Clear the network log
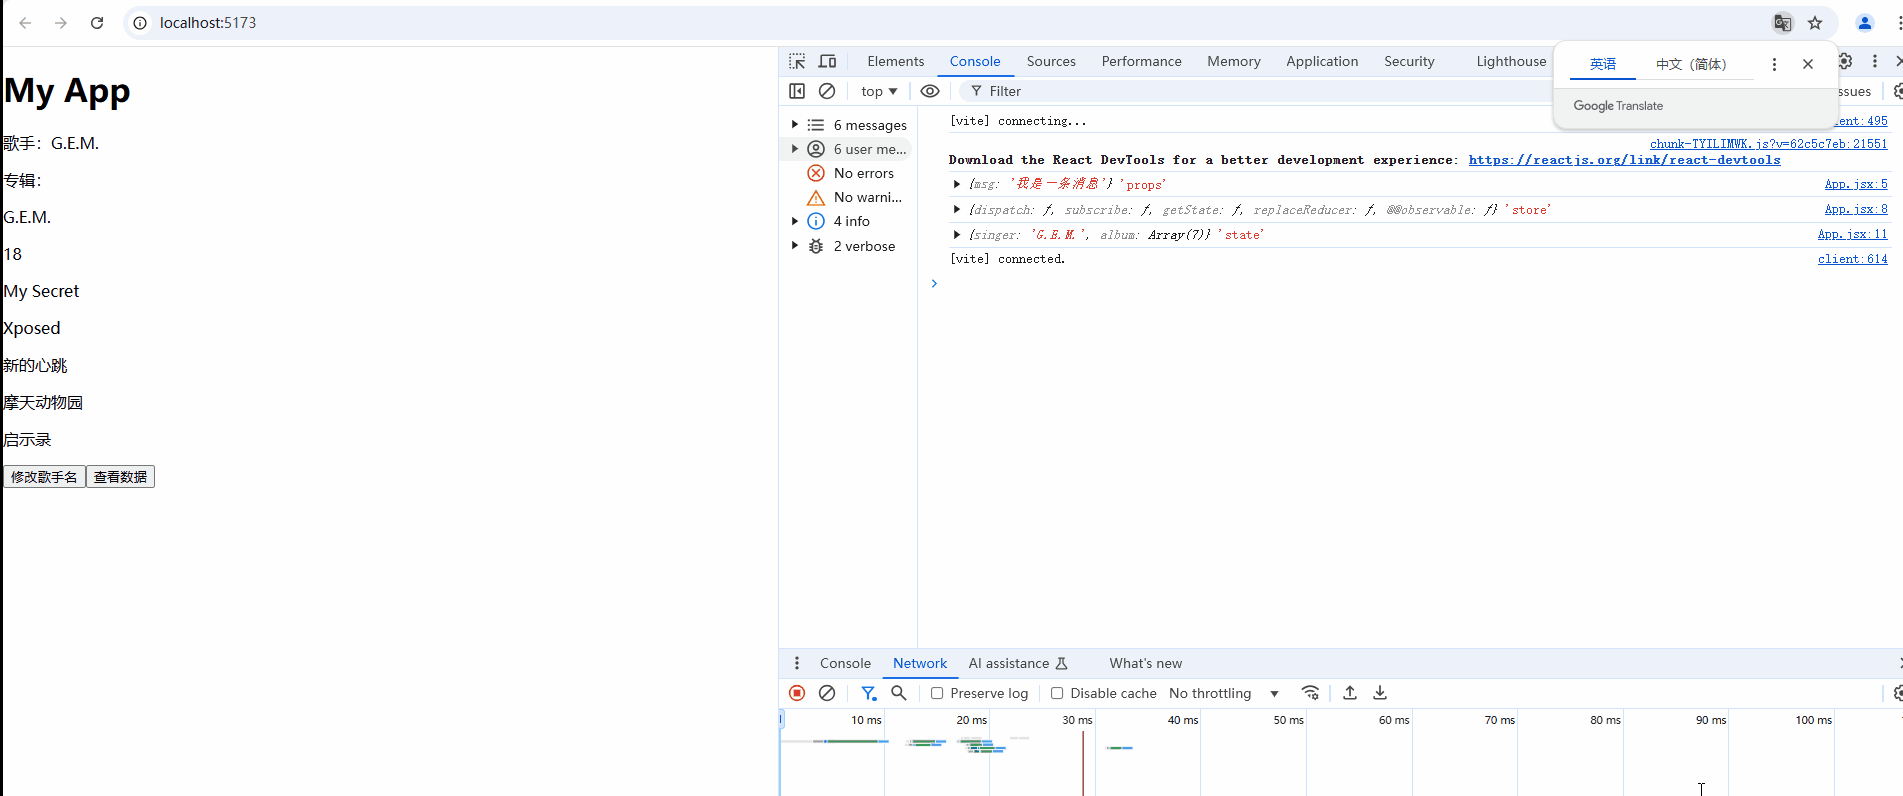 click(x=827, y=693)
